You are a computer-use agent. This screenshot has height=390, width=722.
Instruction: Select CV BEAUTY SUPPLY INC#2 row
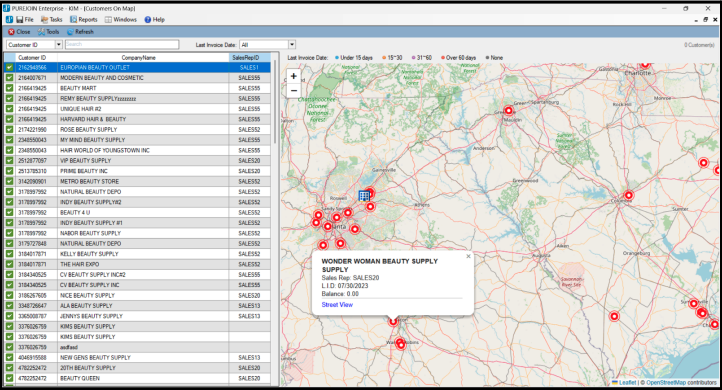[x=138, y=274]
